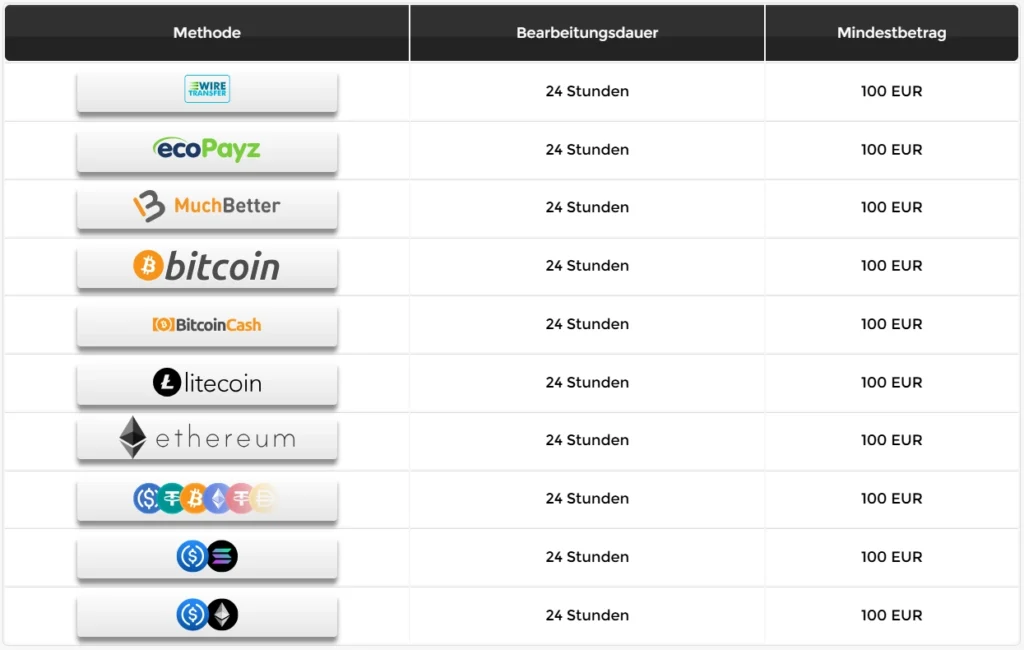Click the Bearbeitungsdauer column header
This screenshot has width=1024, height=650.
(x=587, y=33)
